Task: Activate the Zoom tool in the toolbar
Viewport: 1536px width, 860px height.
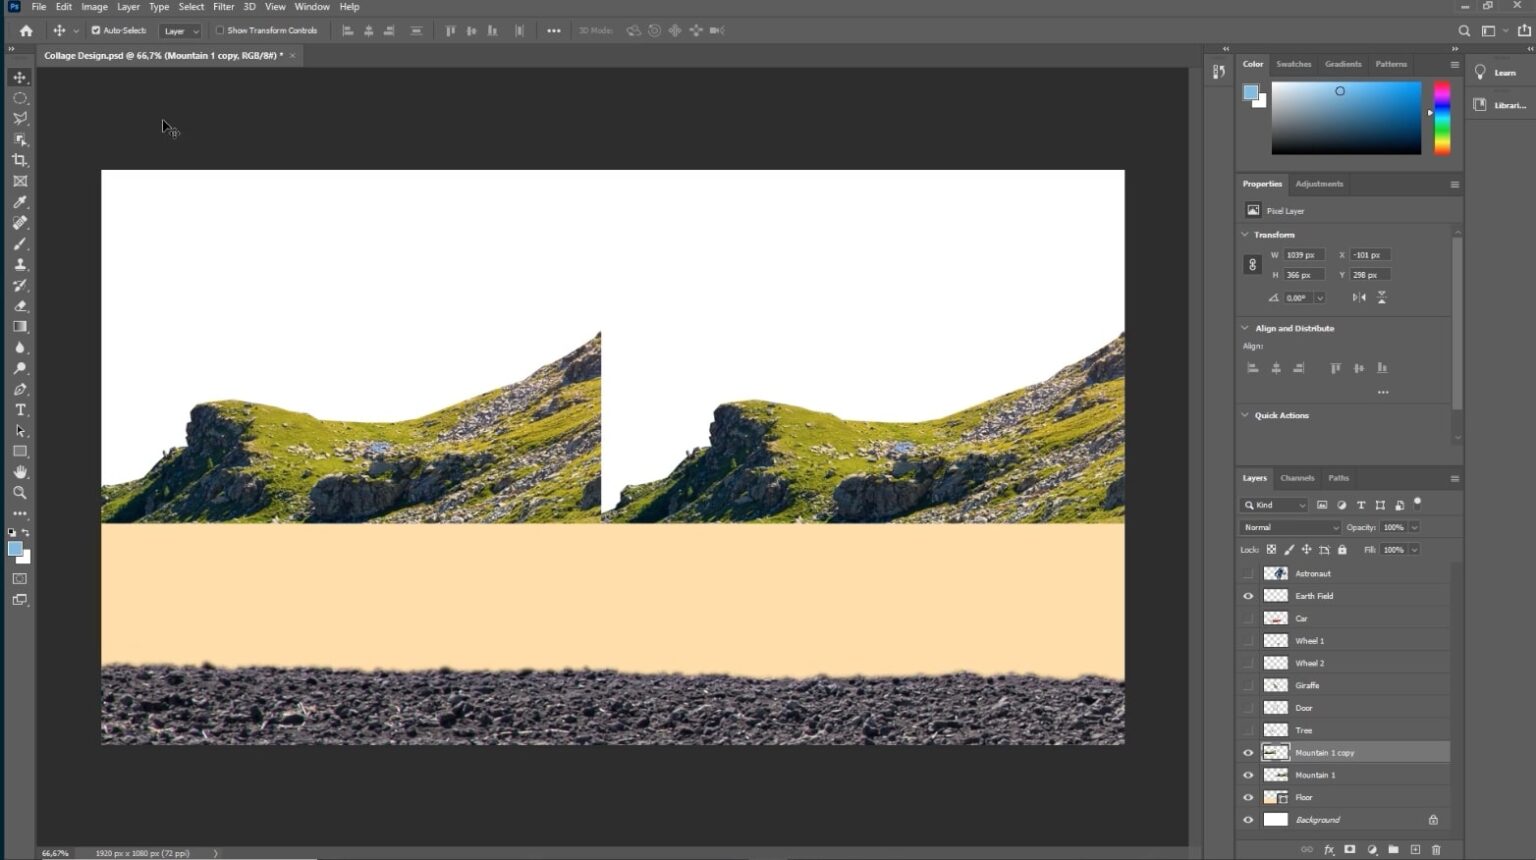Action: pos(20,492)
